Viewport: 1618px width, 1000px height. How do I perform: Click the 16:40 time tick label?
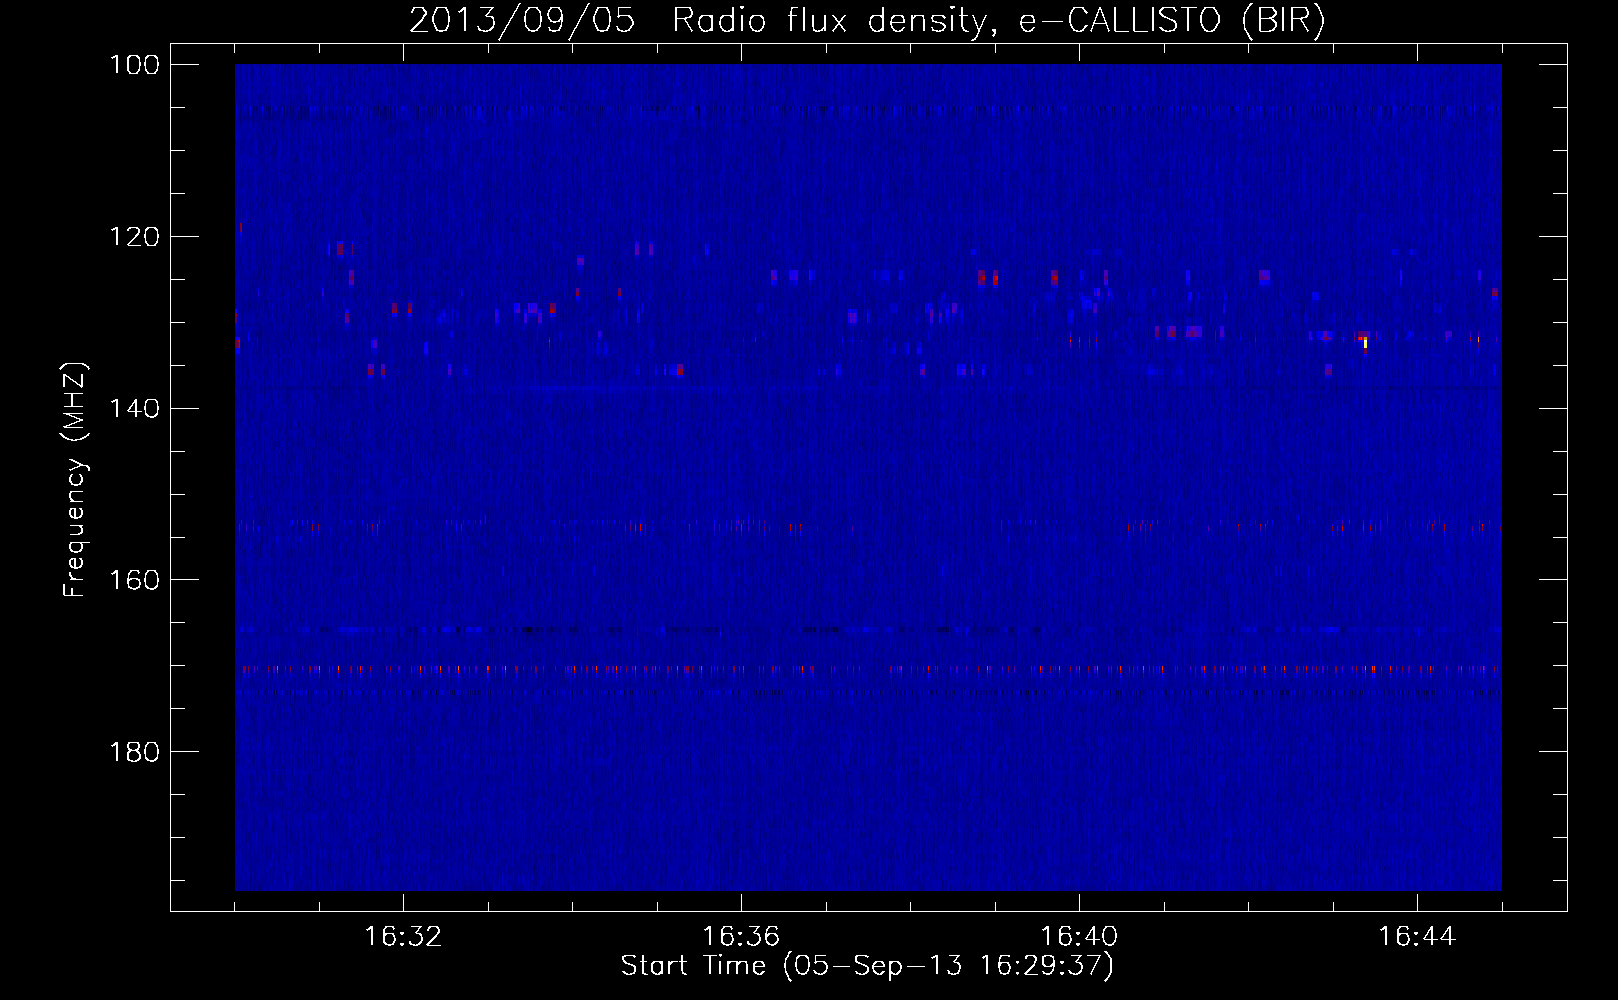click(1079, 937)
